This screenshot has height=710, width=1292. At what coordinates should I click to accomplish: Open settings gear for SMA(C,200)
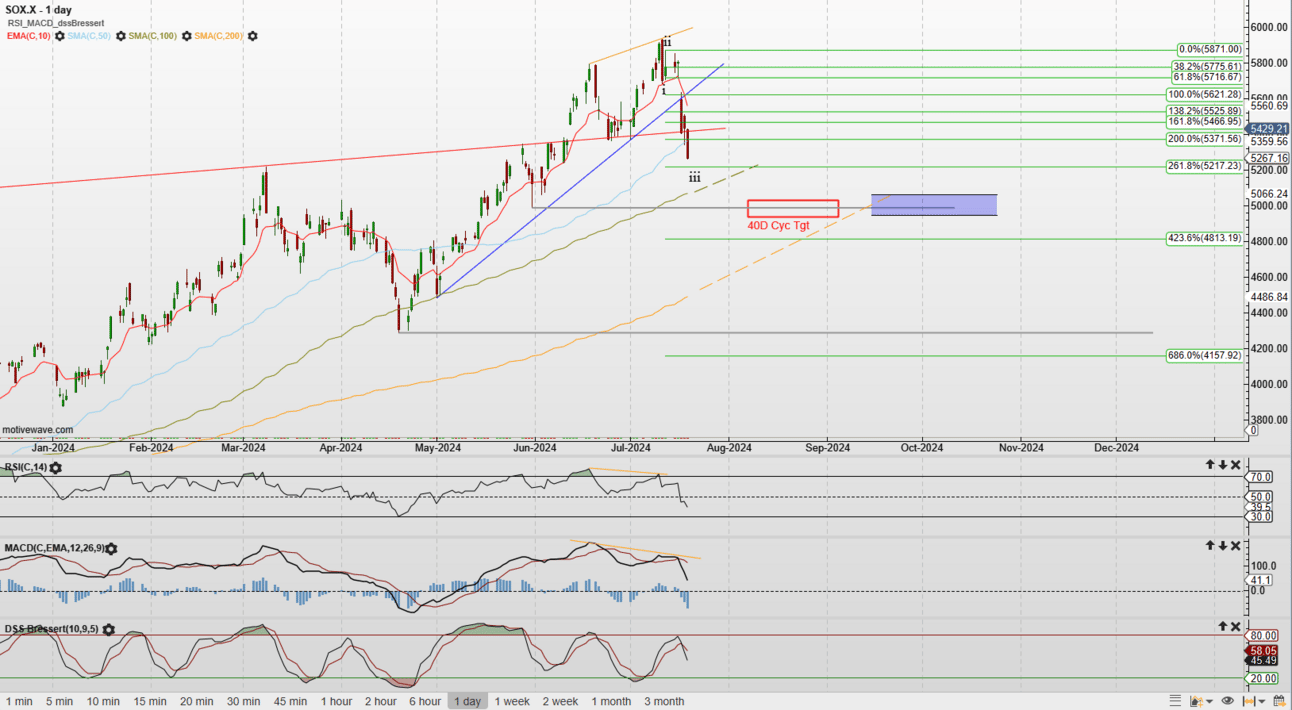[x=252, y=36]
